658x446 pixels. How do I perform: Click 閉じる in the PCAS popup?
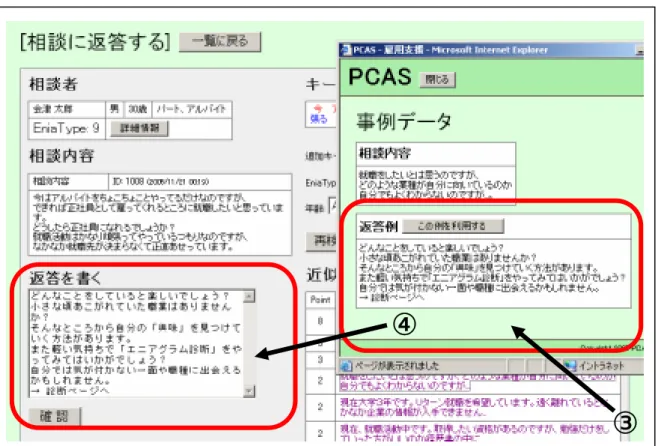point(437,79)
